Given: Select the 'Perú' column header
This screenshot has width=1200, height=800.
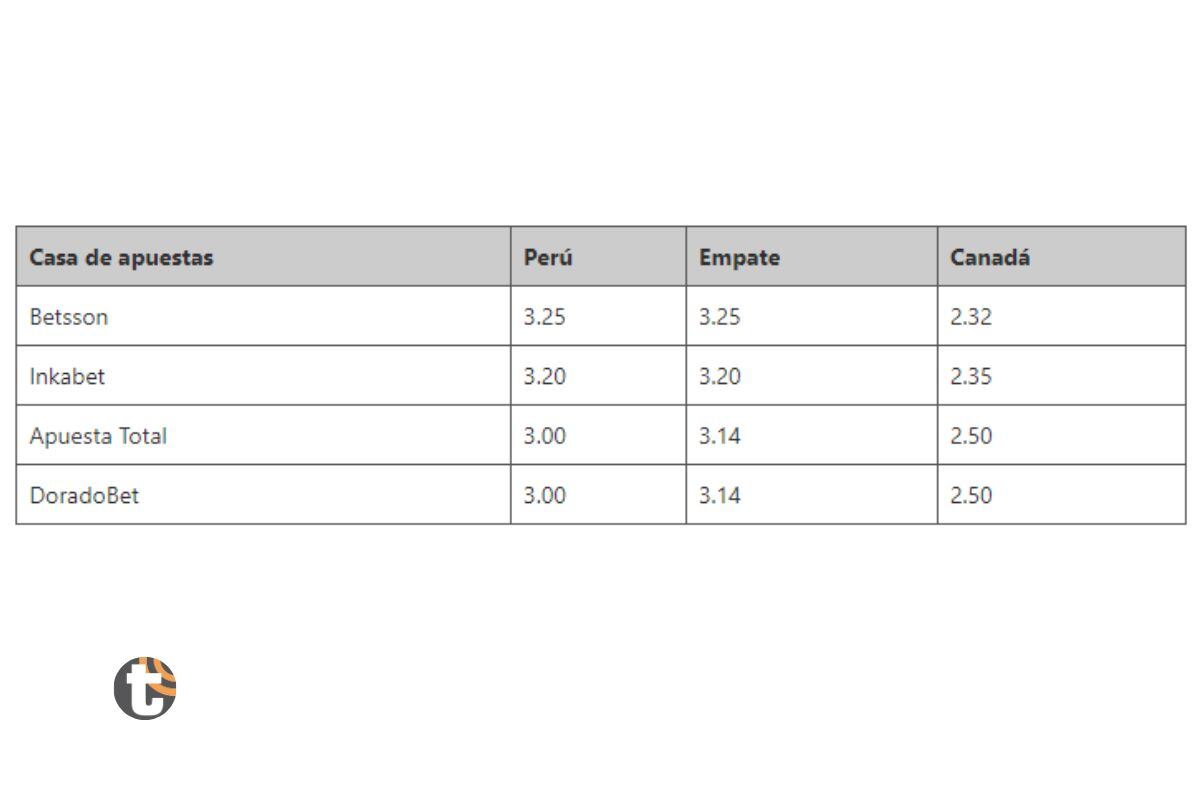Looking at the screenshot, I should point(548,257).
